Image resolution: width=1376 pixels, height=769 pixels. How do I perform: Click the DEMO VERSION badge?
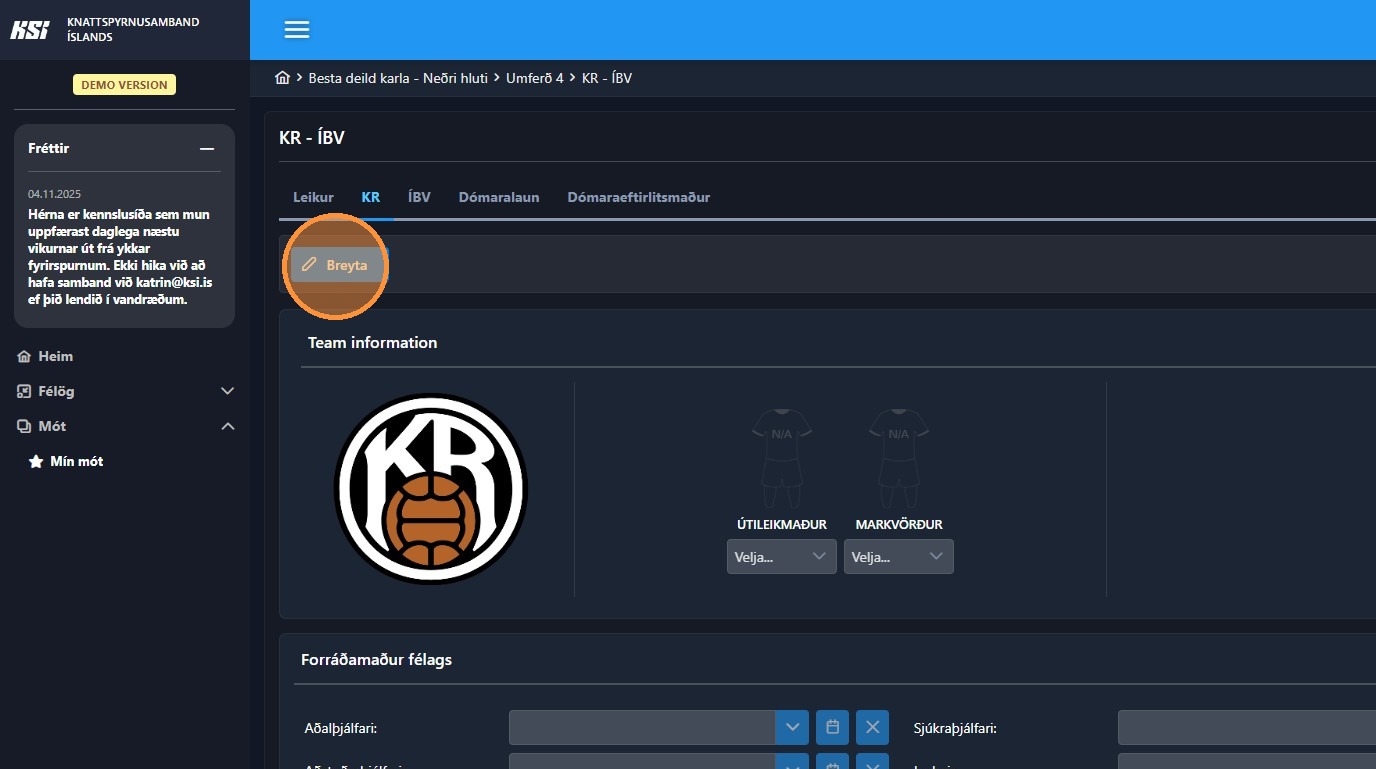click(x=124, y=85)
